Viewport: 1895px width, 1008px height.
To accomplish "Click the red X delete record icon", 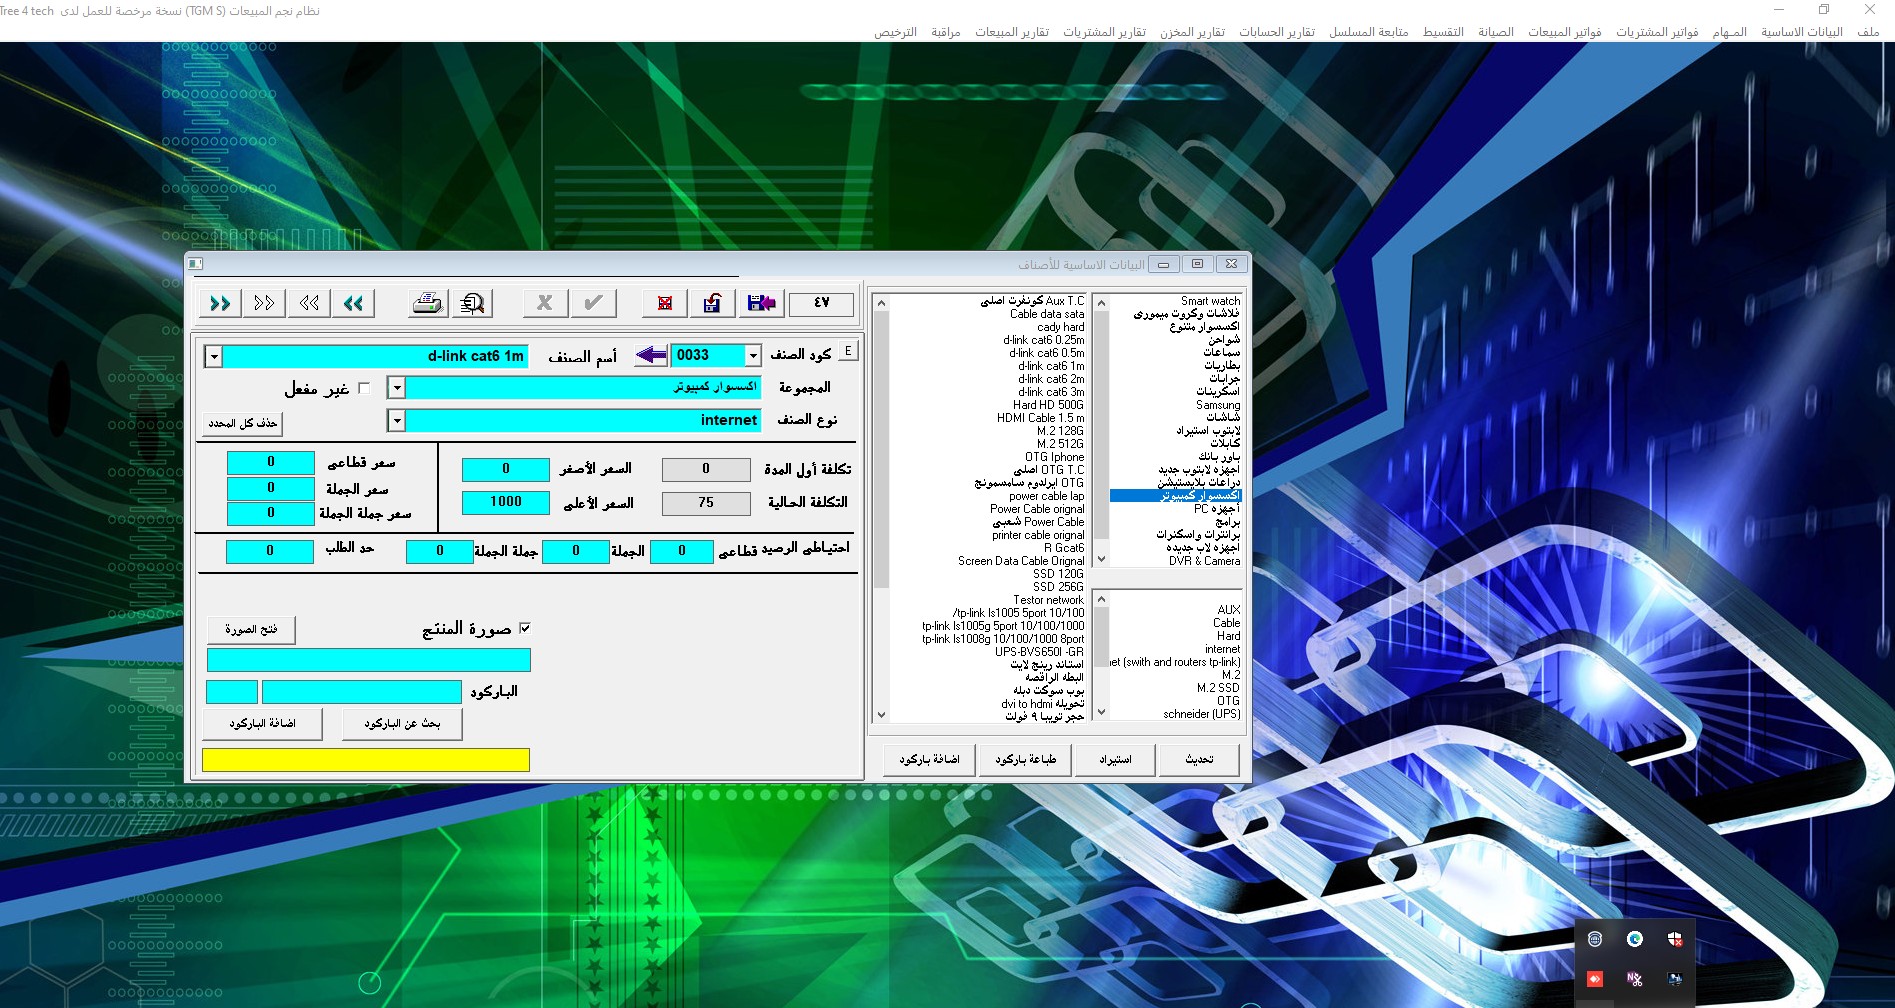I will click(665, 303).
